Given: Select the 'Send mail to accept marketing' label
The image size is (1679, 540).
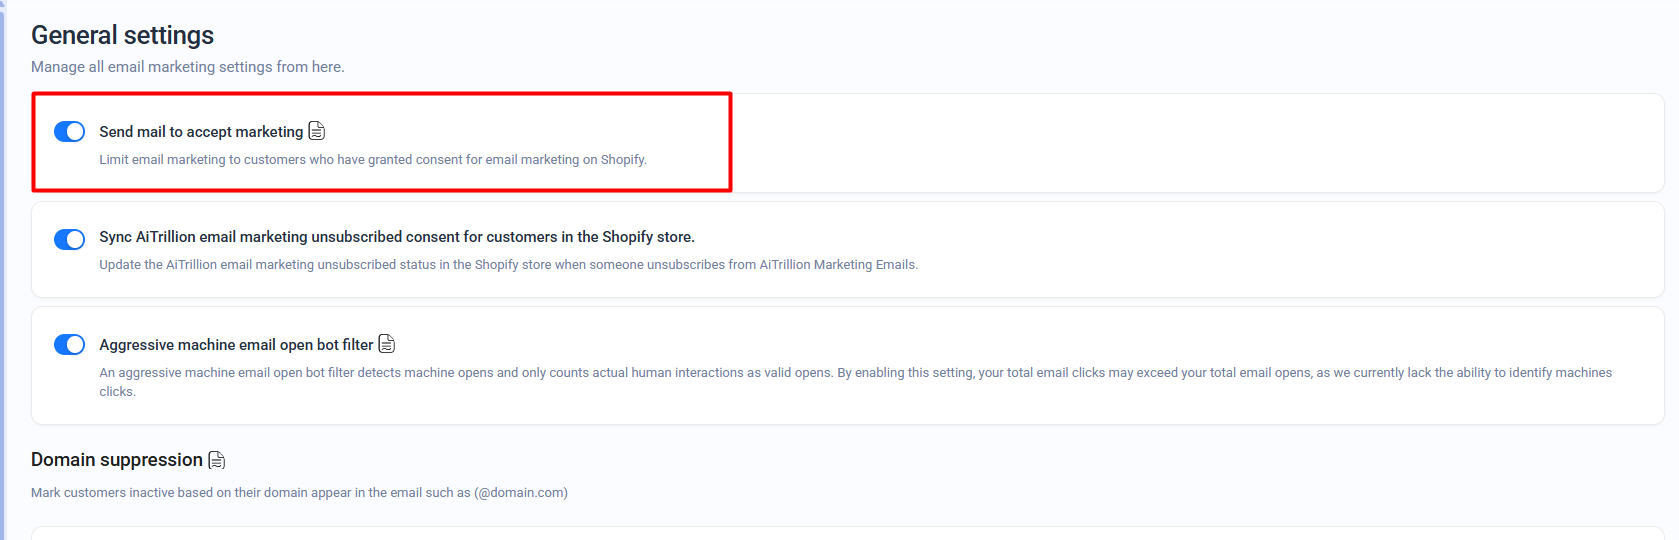Looking at the screenshot, I should pyautogui.click(x=200, y=132).
